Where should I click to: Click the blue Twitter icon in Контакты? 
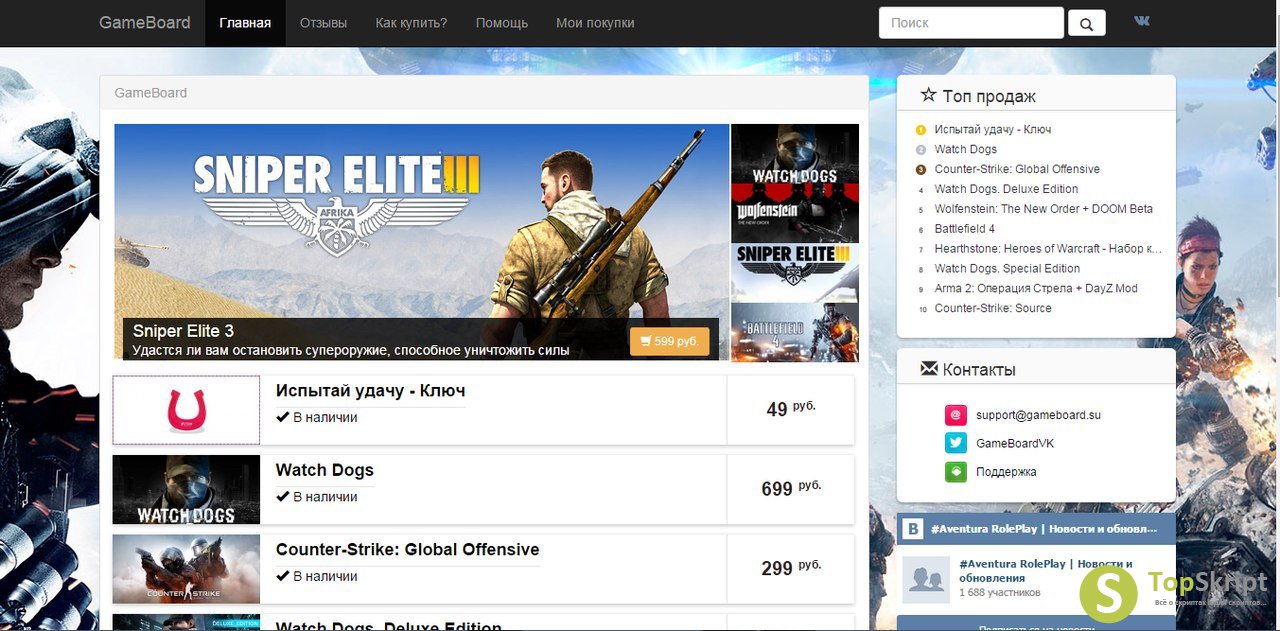pos(956,443)
